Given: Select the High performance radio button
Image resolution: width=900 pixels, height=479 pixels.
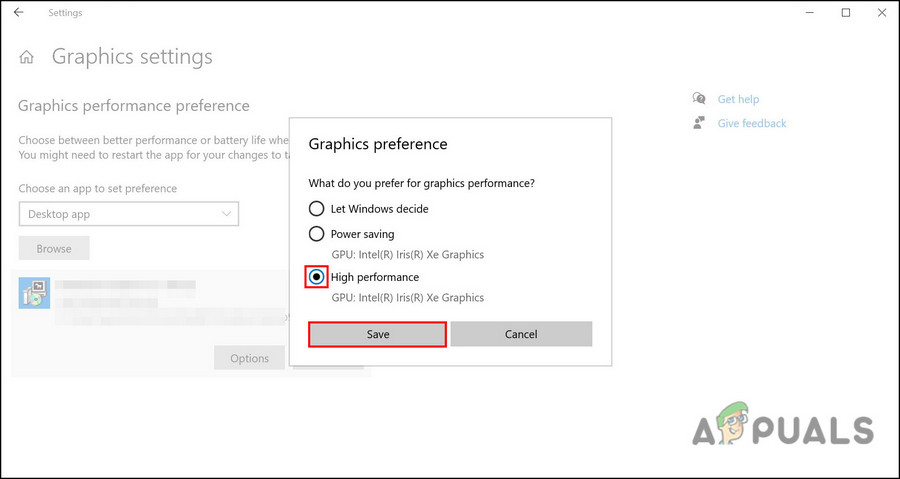Looking at the screenshot, I should tap(316, 277).
